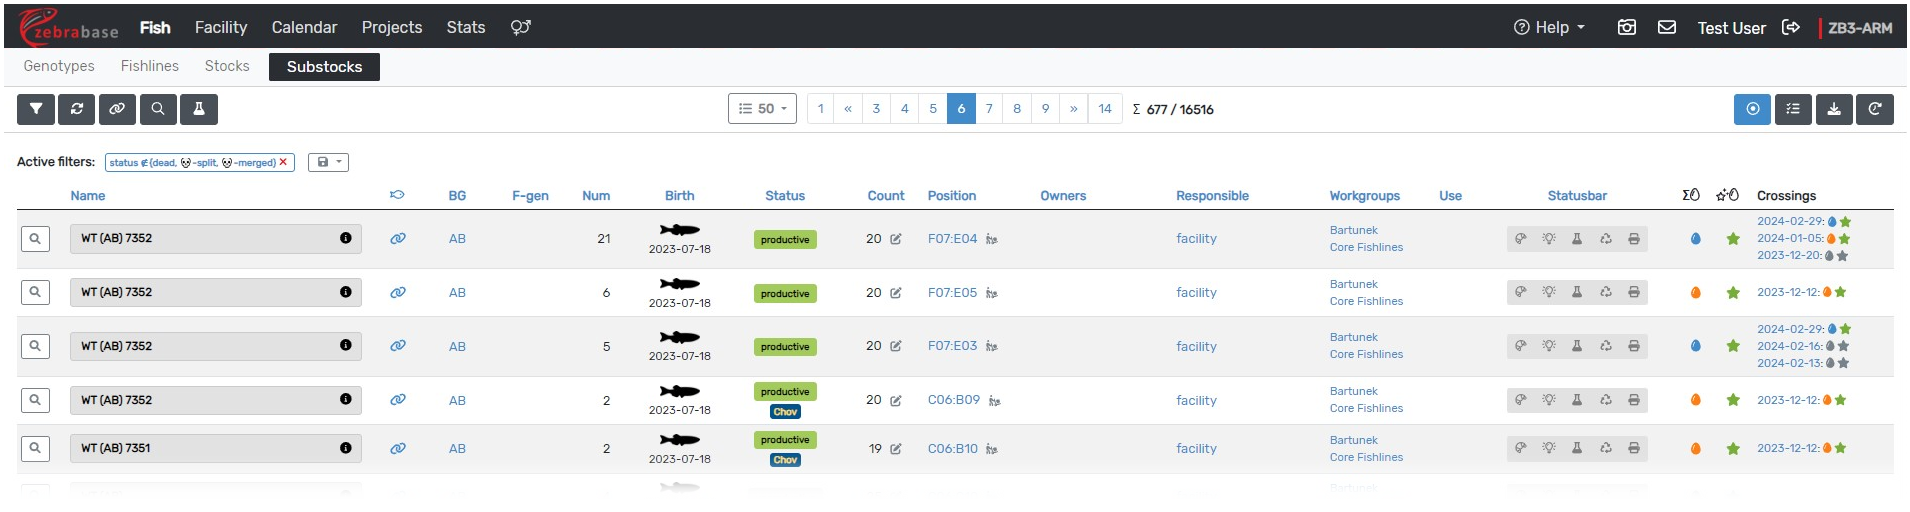
Task: Open the camera screenshot icon in the header
Action: pyautogui.click(x=1627, y=28)
